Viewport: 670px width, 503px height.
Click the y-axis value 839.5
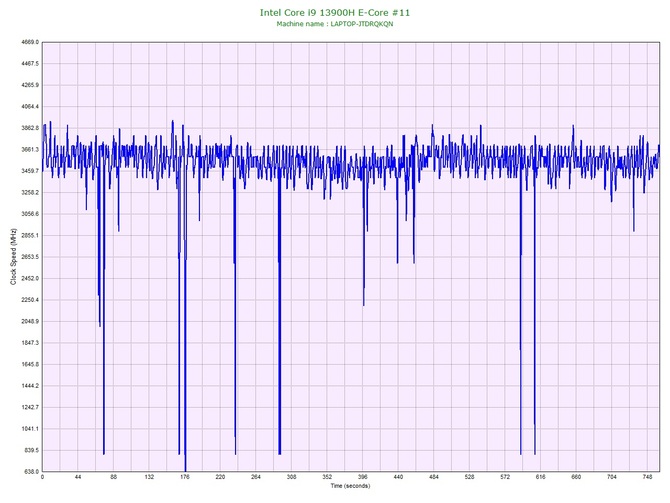click(x=31, y=450)
